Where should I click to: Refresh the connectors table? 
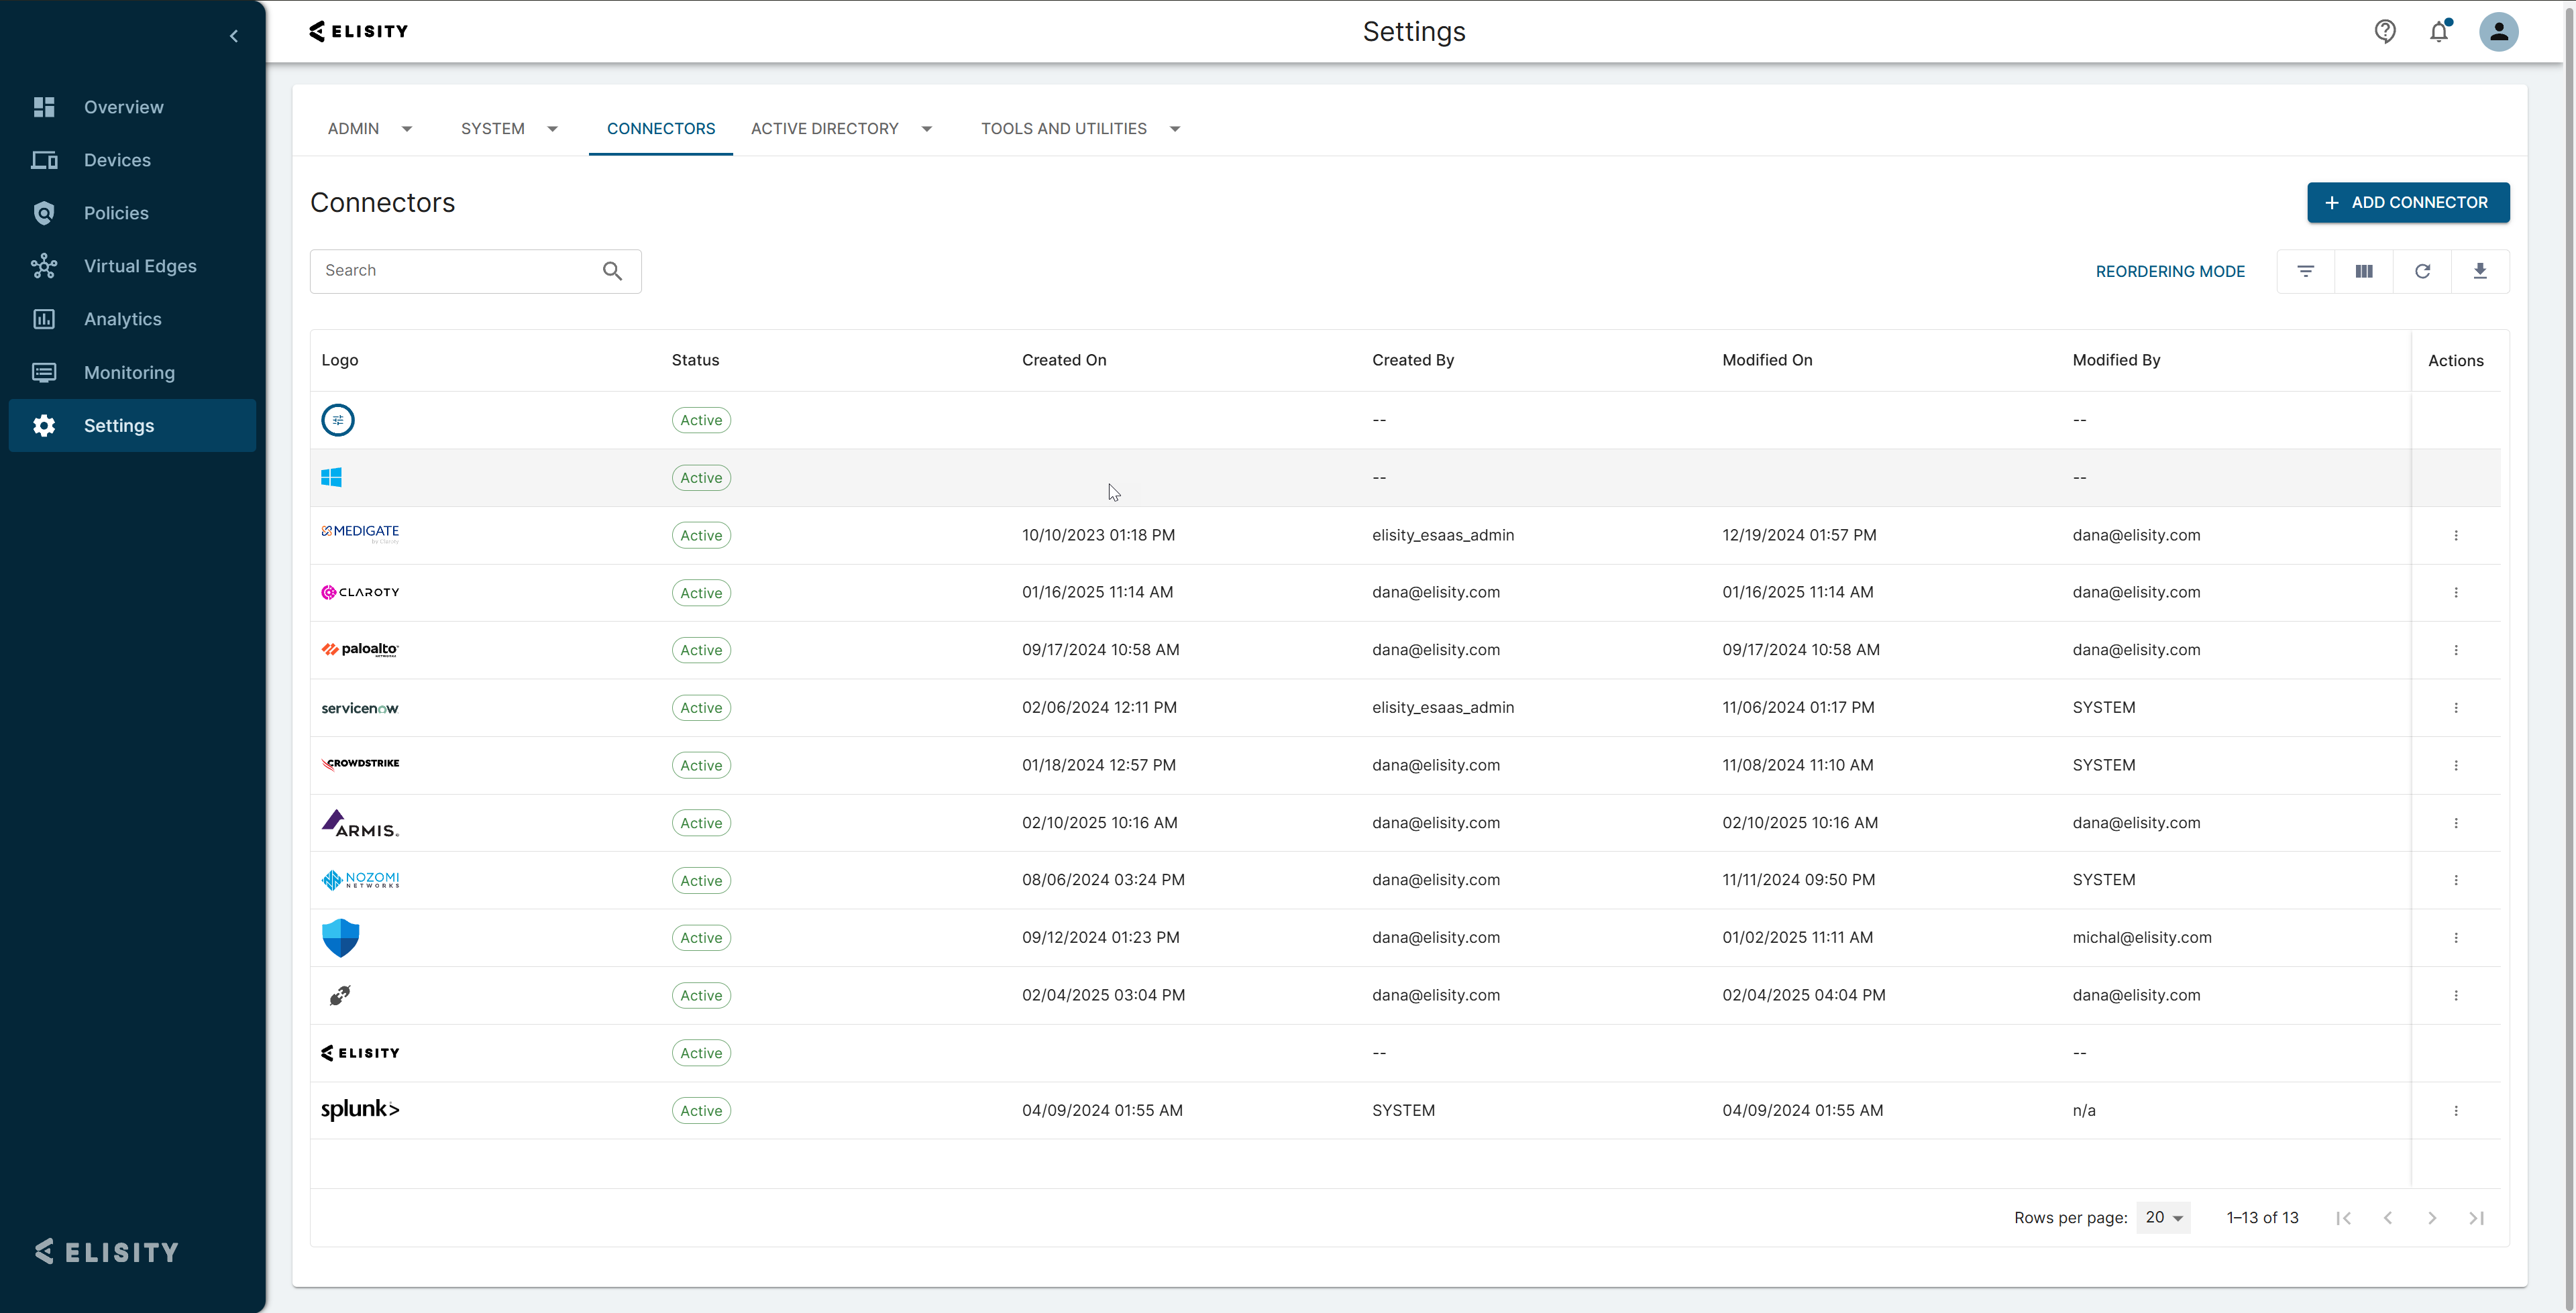pos(2422,271)
